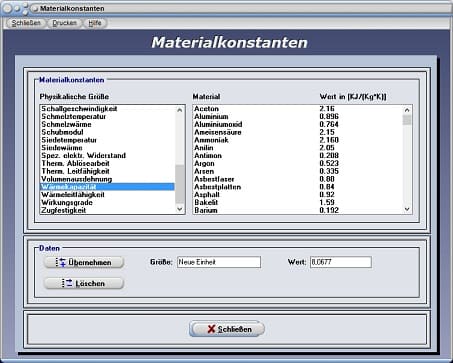Select Barium in the material list
The width and height of the screenshot is (453, 363).
pyautogui.click(x=298, y=210)
